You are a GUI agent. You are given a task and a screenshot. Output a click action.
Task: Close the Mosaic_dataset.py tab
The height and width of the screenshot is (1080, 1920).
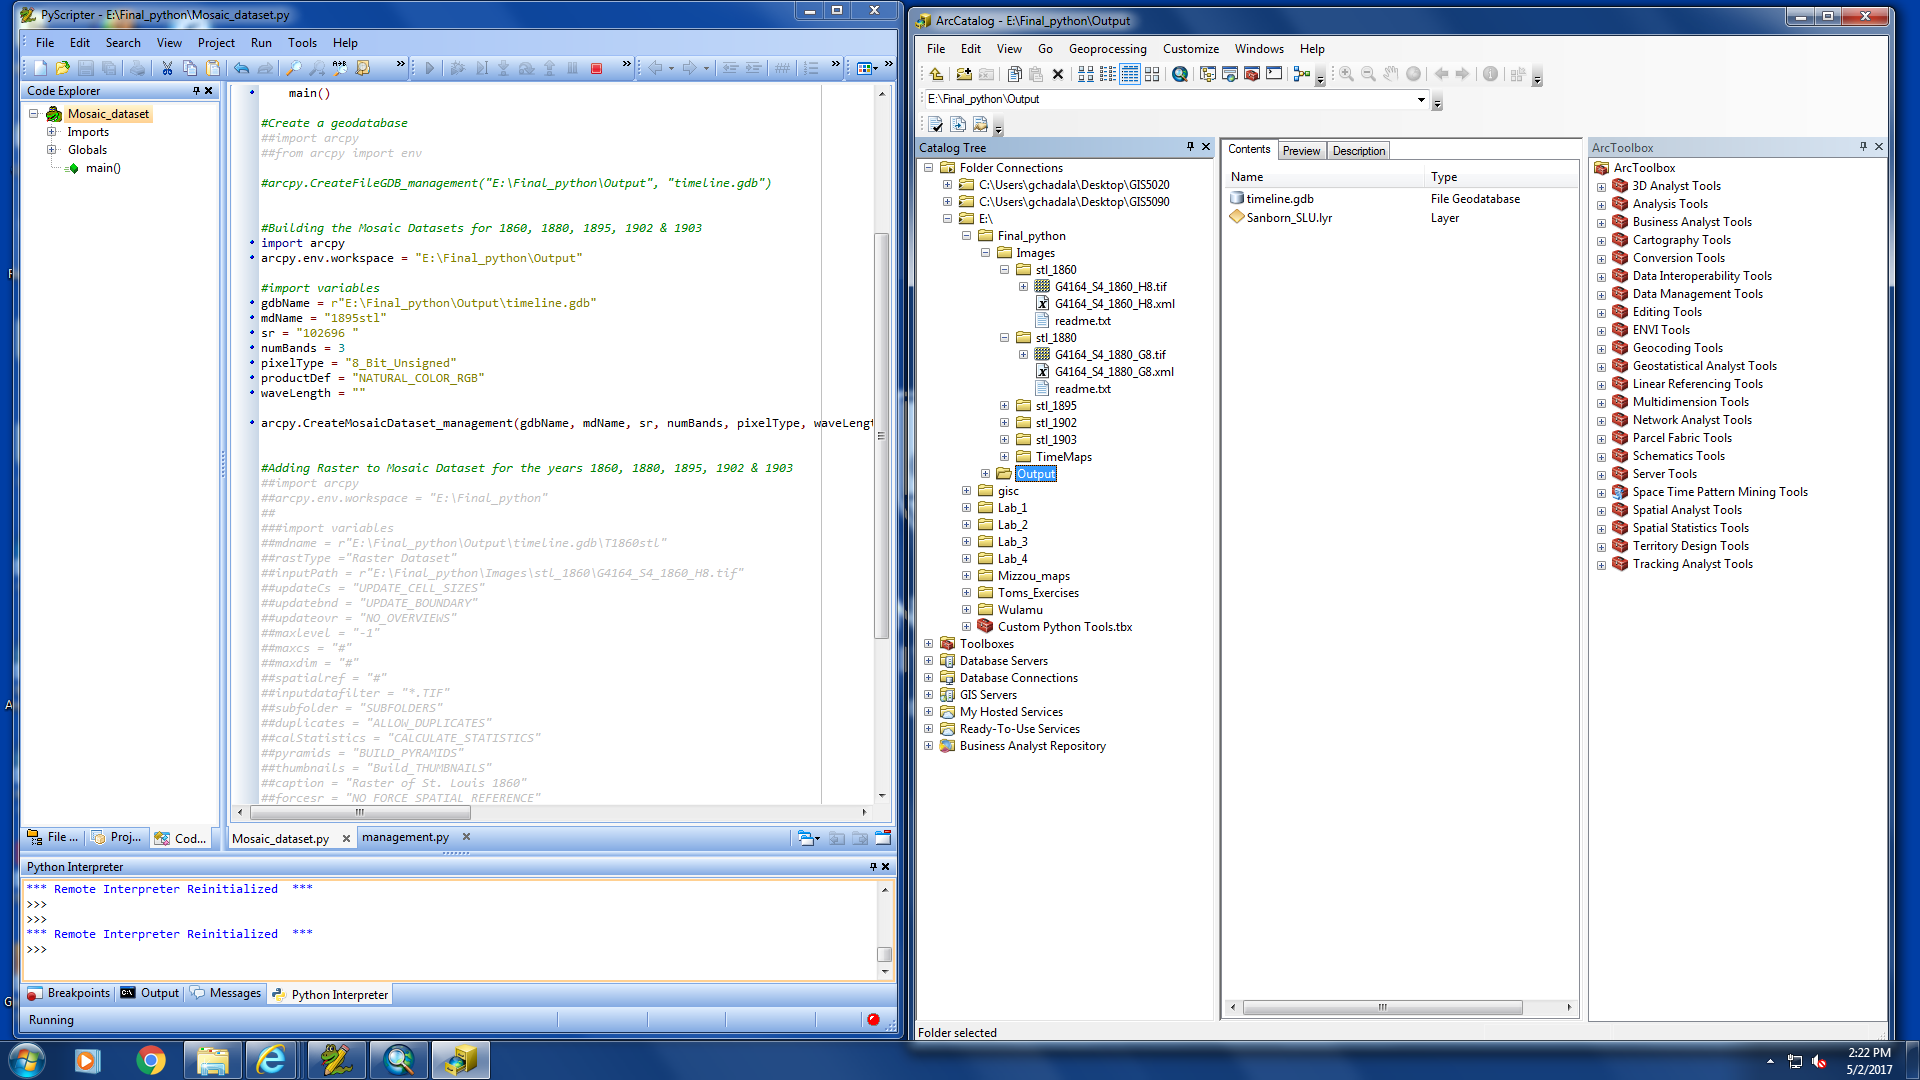(346, 839)
